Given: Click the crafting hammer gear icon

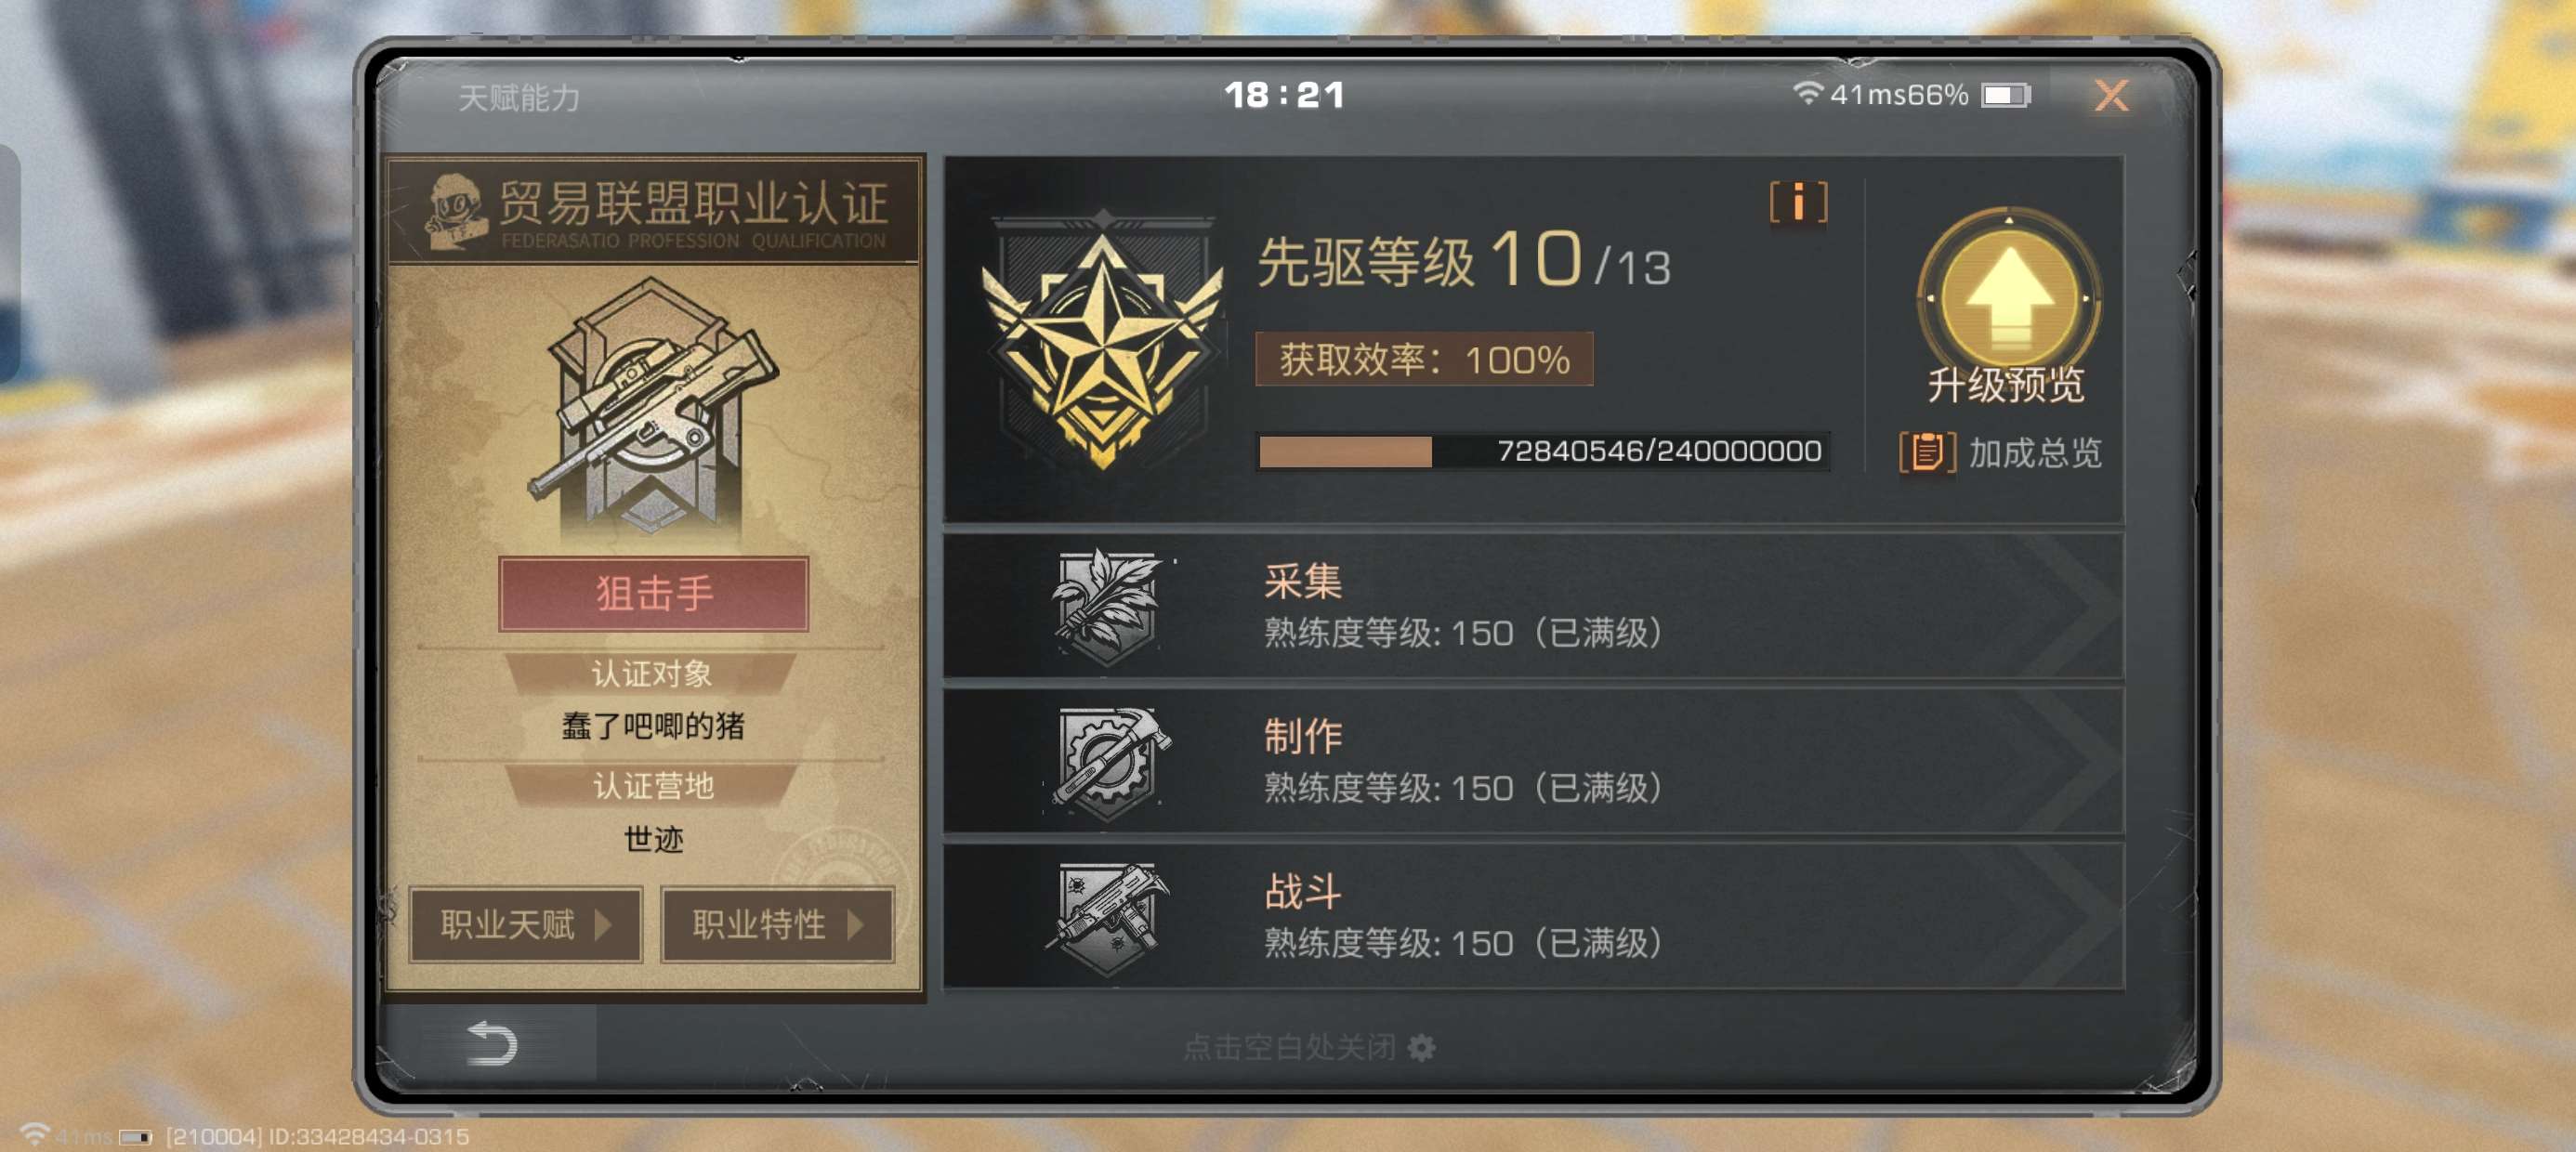Looking at the screenshot, I should click(x=1108, y=762).
